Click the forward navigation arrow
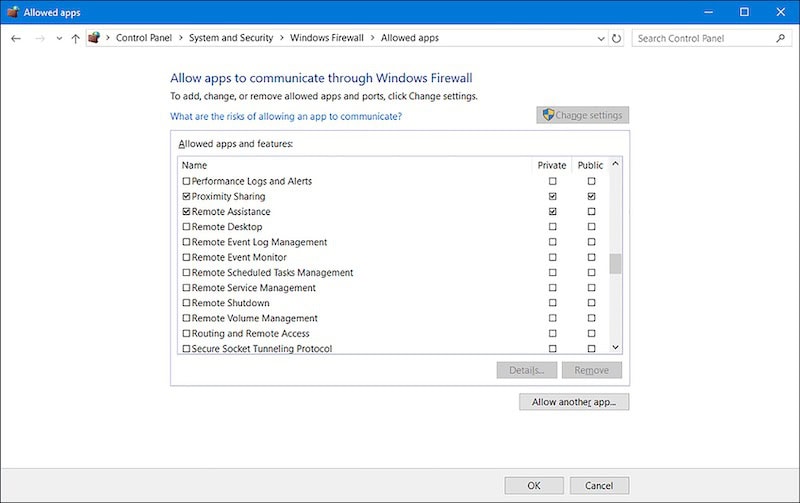 tap(40, 38)
